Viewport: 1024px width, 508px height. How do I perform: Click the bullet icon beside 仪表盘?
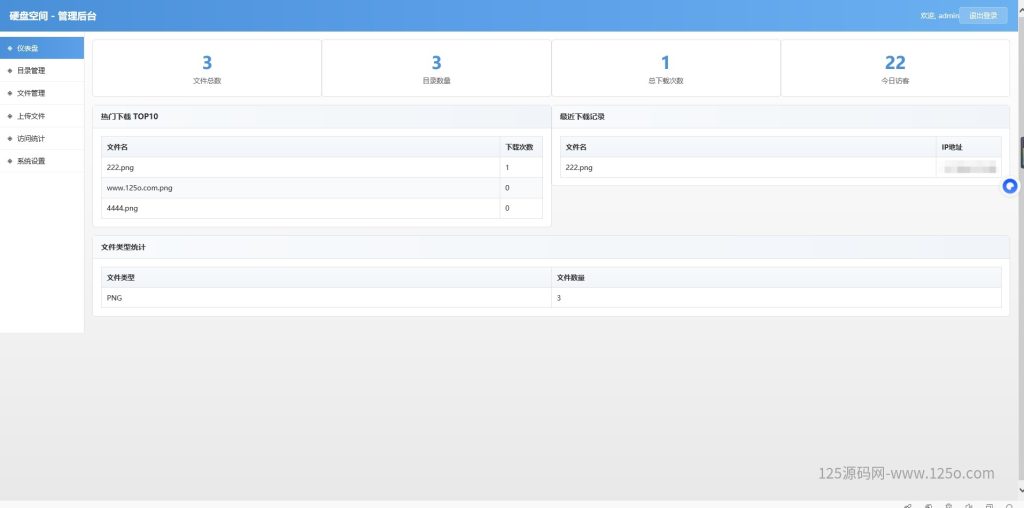(x=9, y=48)
